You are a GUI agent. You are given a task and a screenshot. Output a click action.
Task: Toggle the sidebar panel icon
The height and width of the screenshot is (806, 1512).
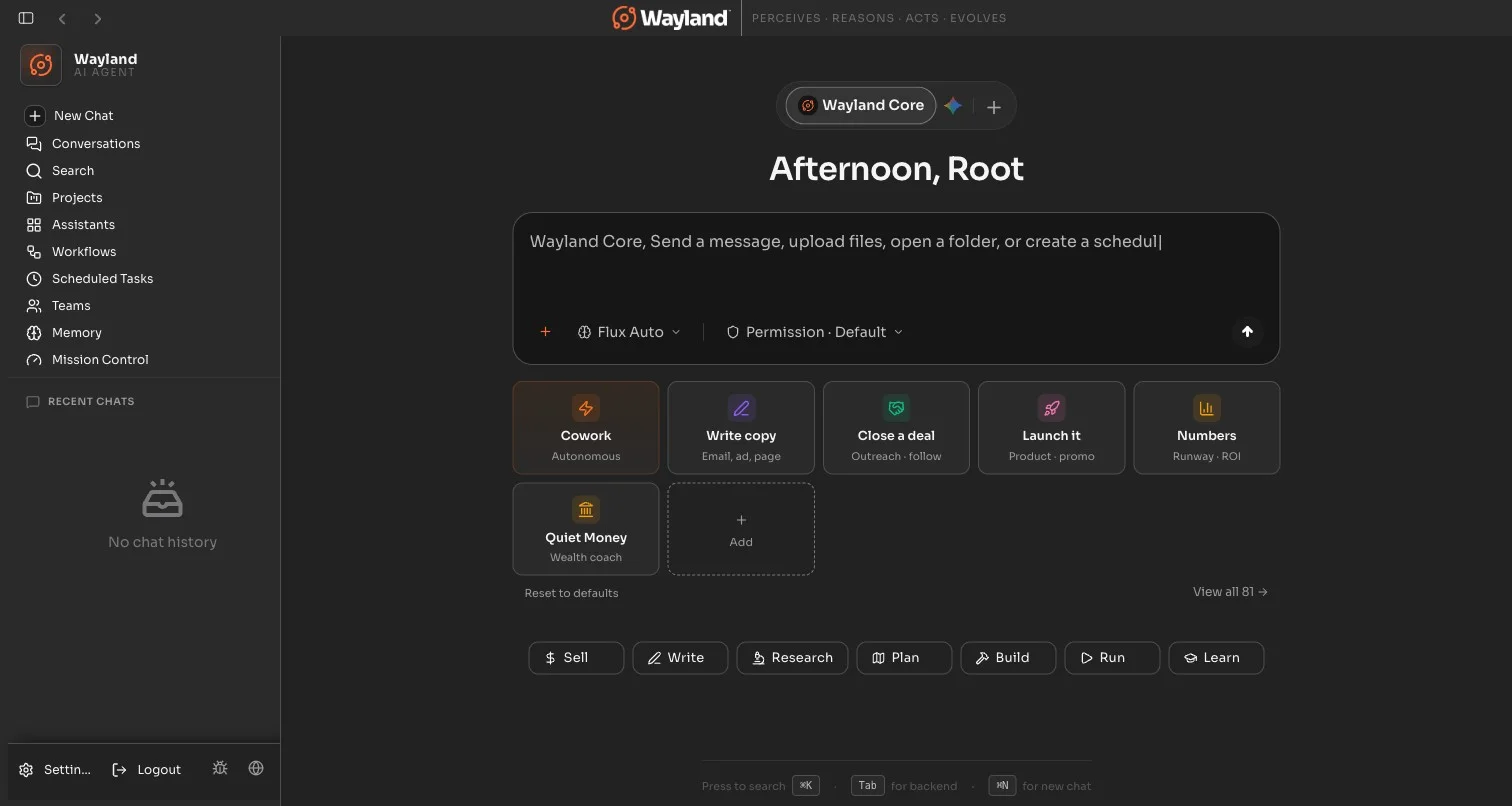(x=26, y=18)
